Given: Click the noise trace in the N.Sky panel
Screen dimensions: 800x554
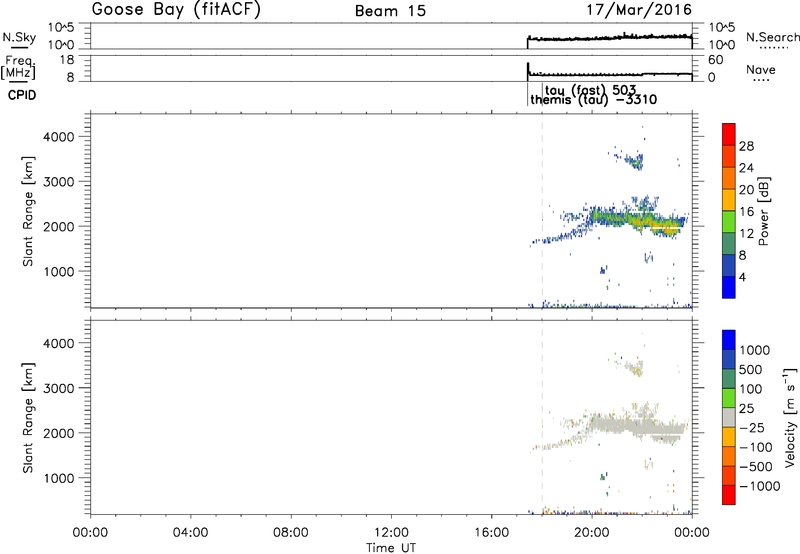Looking at the screenshot, I should pos(610,38).
